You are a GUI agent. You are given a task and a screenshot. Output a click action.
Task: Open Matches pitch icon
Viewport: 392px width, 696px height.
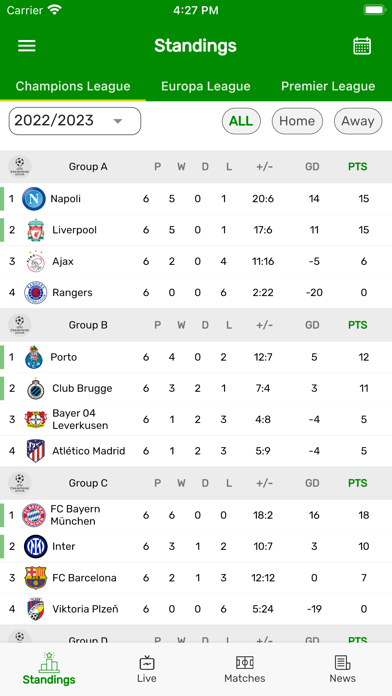[245, 663]
